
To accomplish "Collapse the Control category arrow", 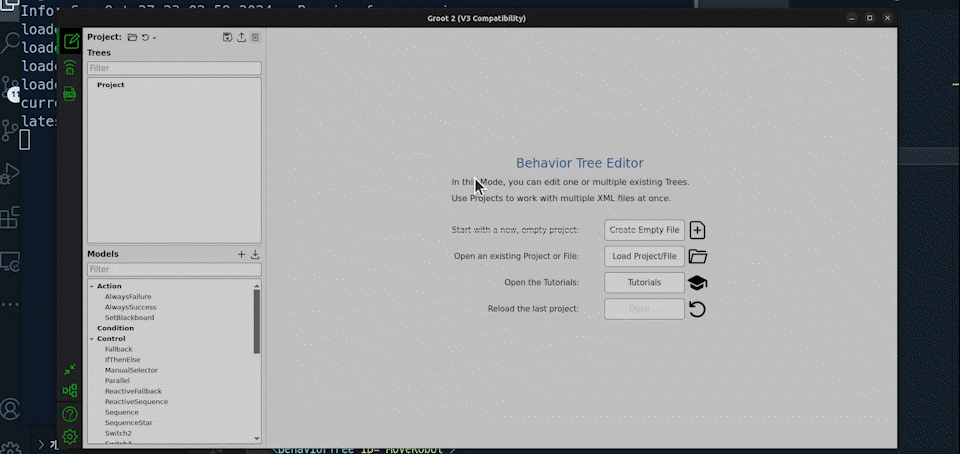I will [92, 339].
